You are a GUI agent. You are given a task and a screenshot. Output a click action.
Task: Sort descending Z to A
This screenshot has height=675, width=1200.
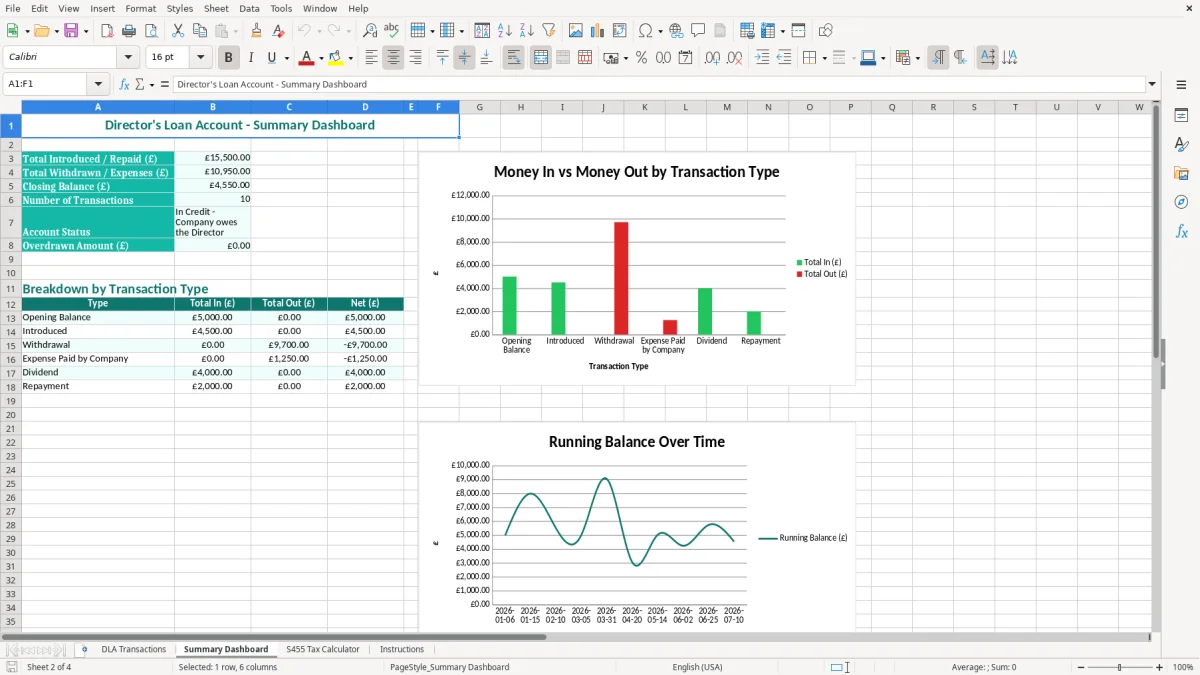coord(527,31)
